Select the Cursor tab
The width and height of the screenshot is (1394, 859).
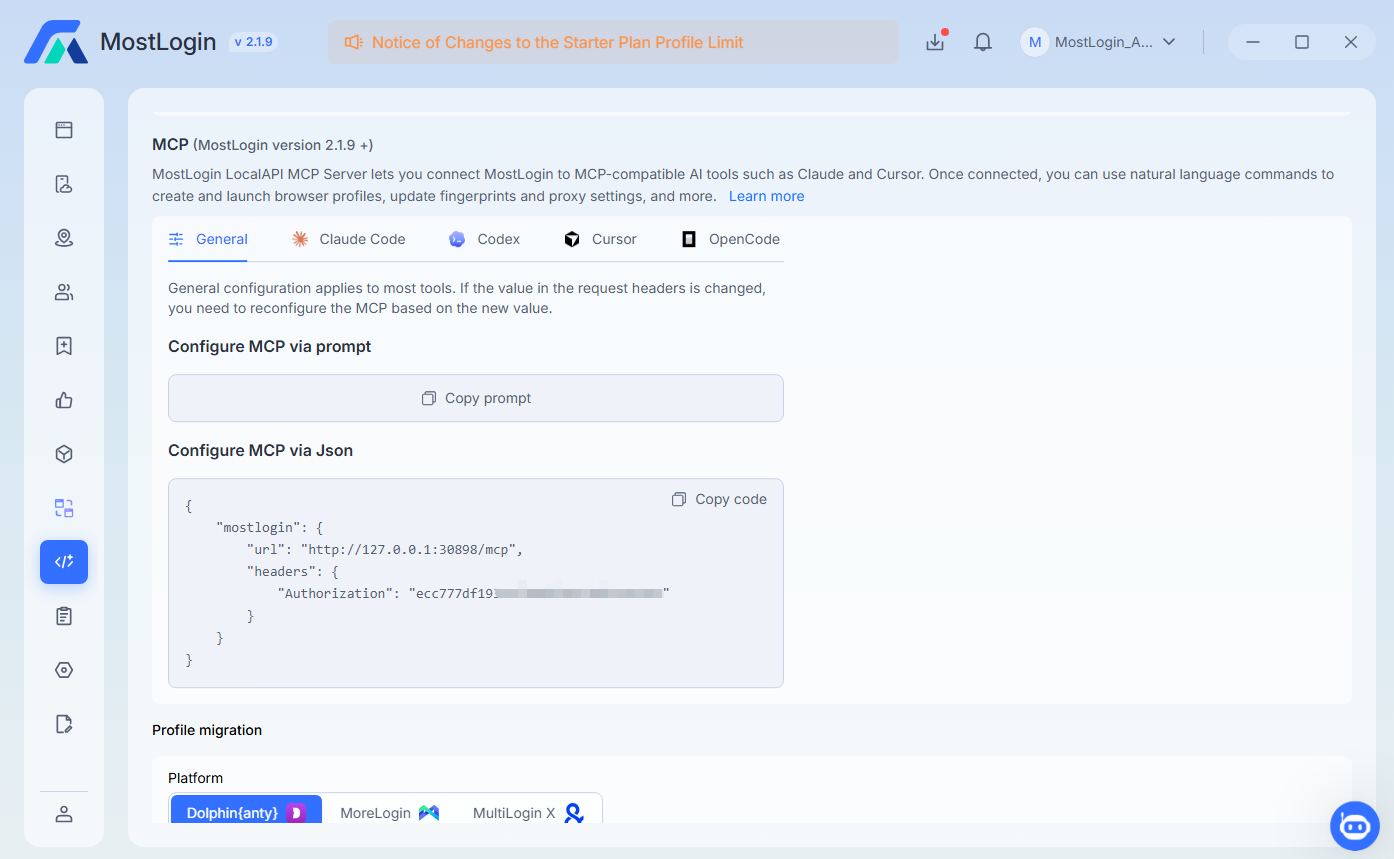(x=600, y=239)
